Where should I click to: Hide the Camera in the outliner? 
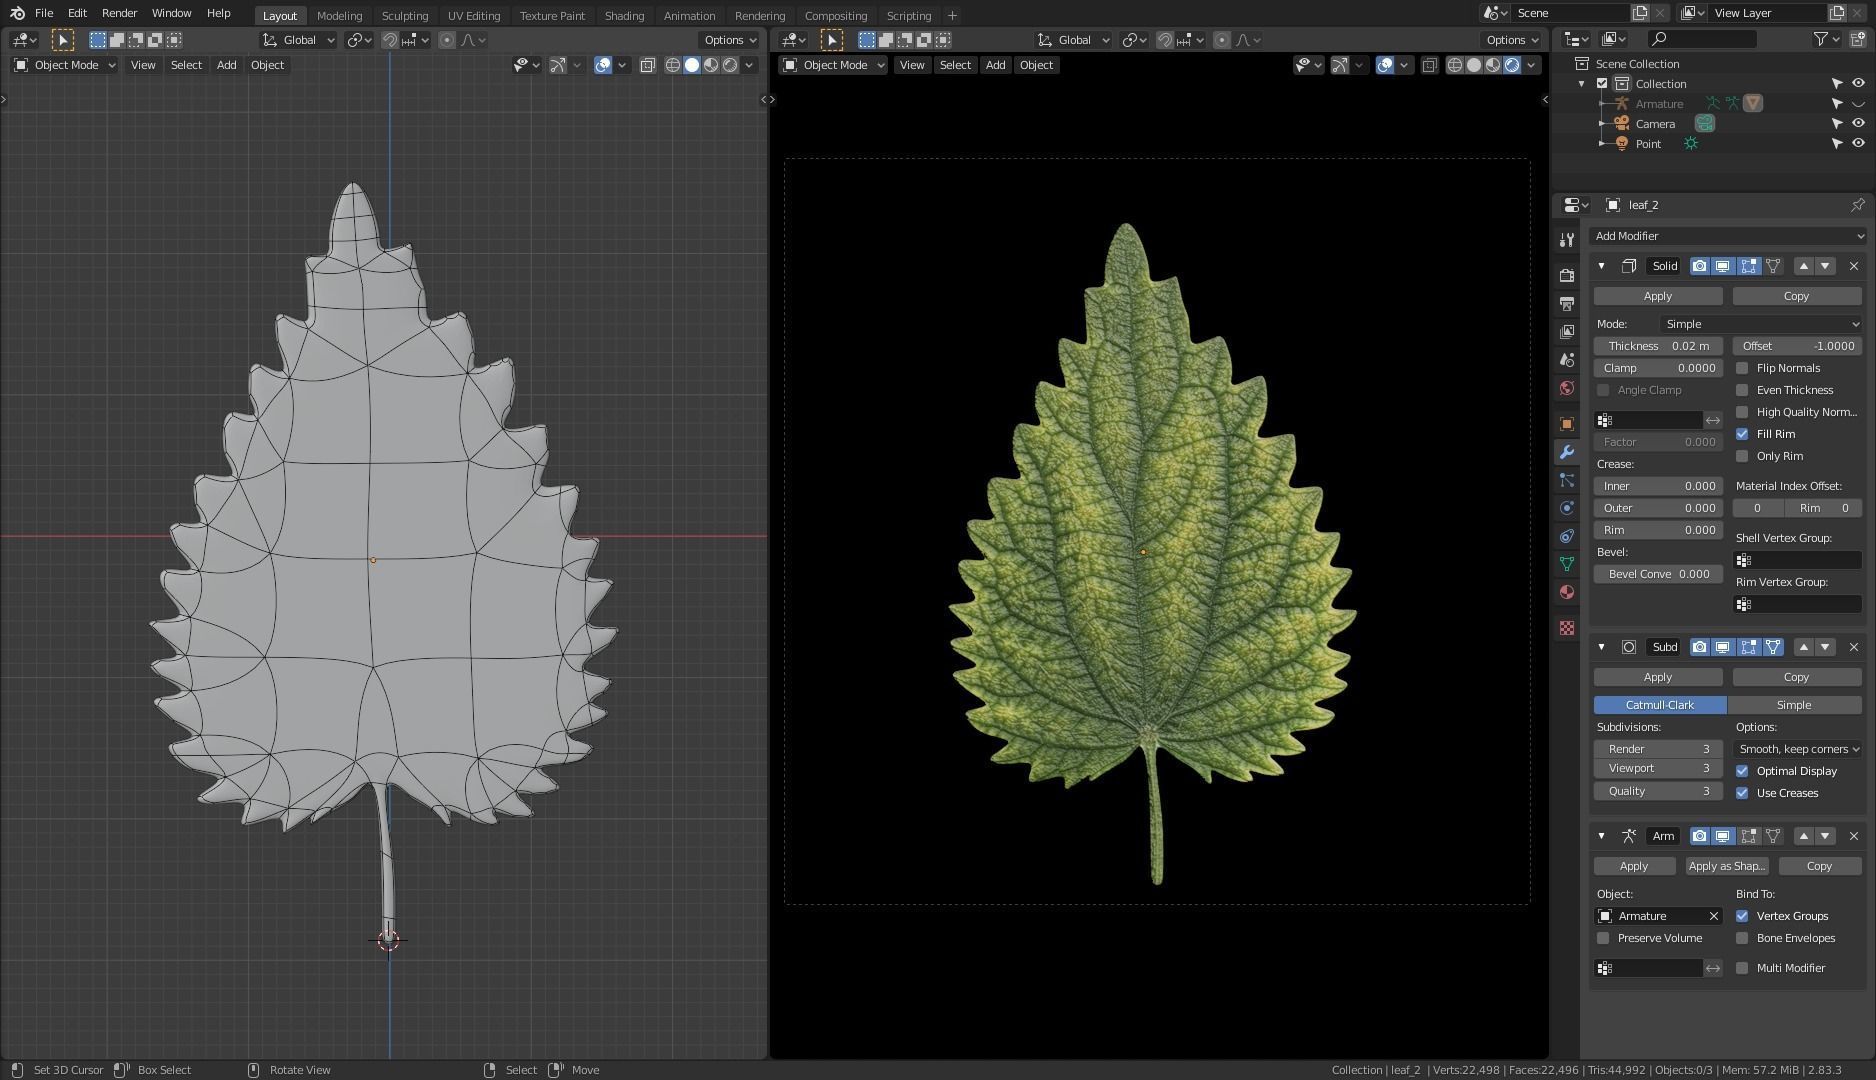pos(1858,124)
